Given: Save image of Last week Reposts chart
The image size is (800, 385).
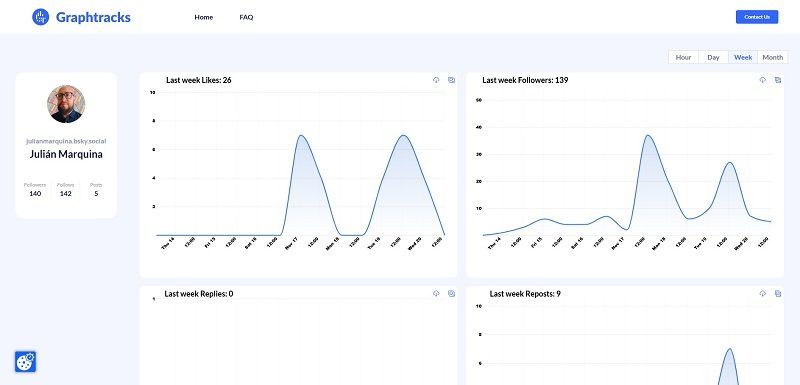Looking at the screenshot, I should click(778, 293).
